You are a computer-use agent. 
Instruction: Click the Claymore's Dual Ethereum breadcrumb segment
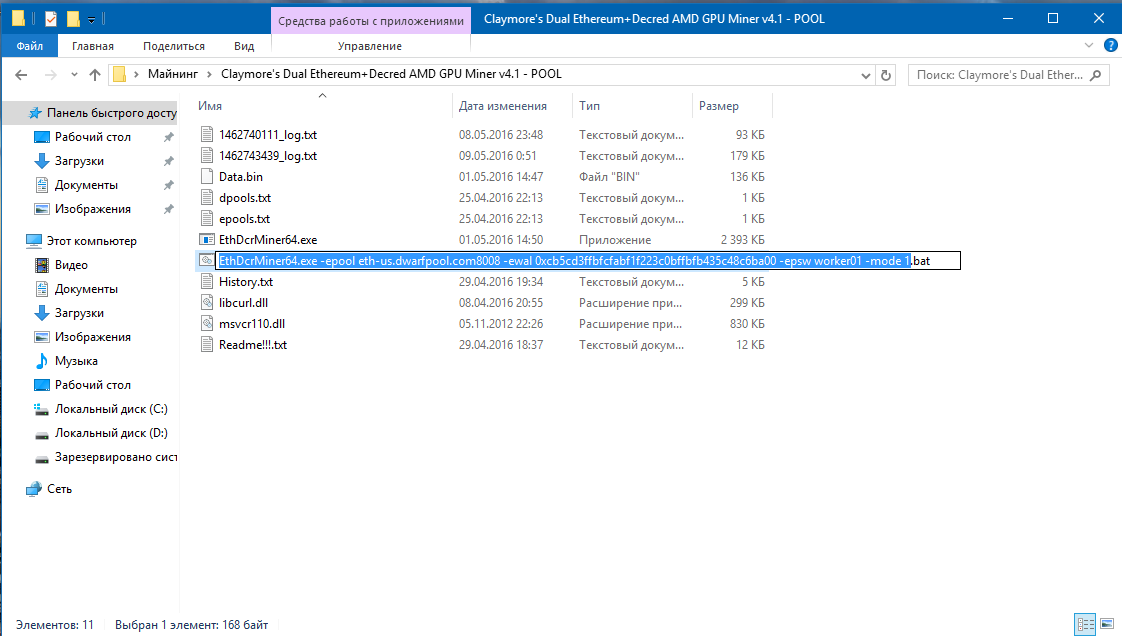tap(391, 74)
